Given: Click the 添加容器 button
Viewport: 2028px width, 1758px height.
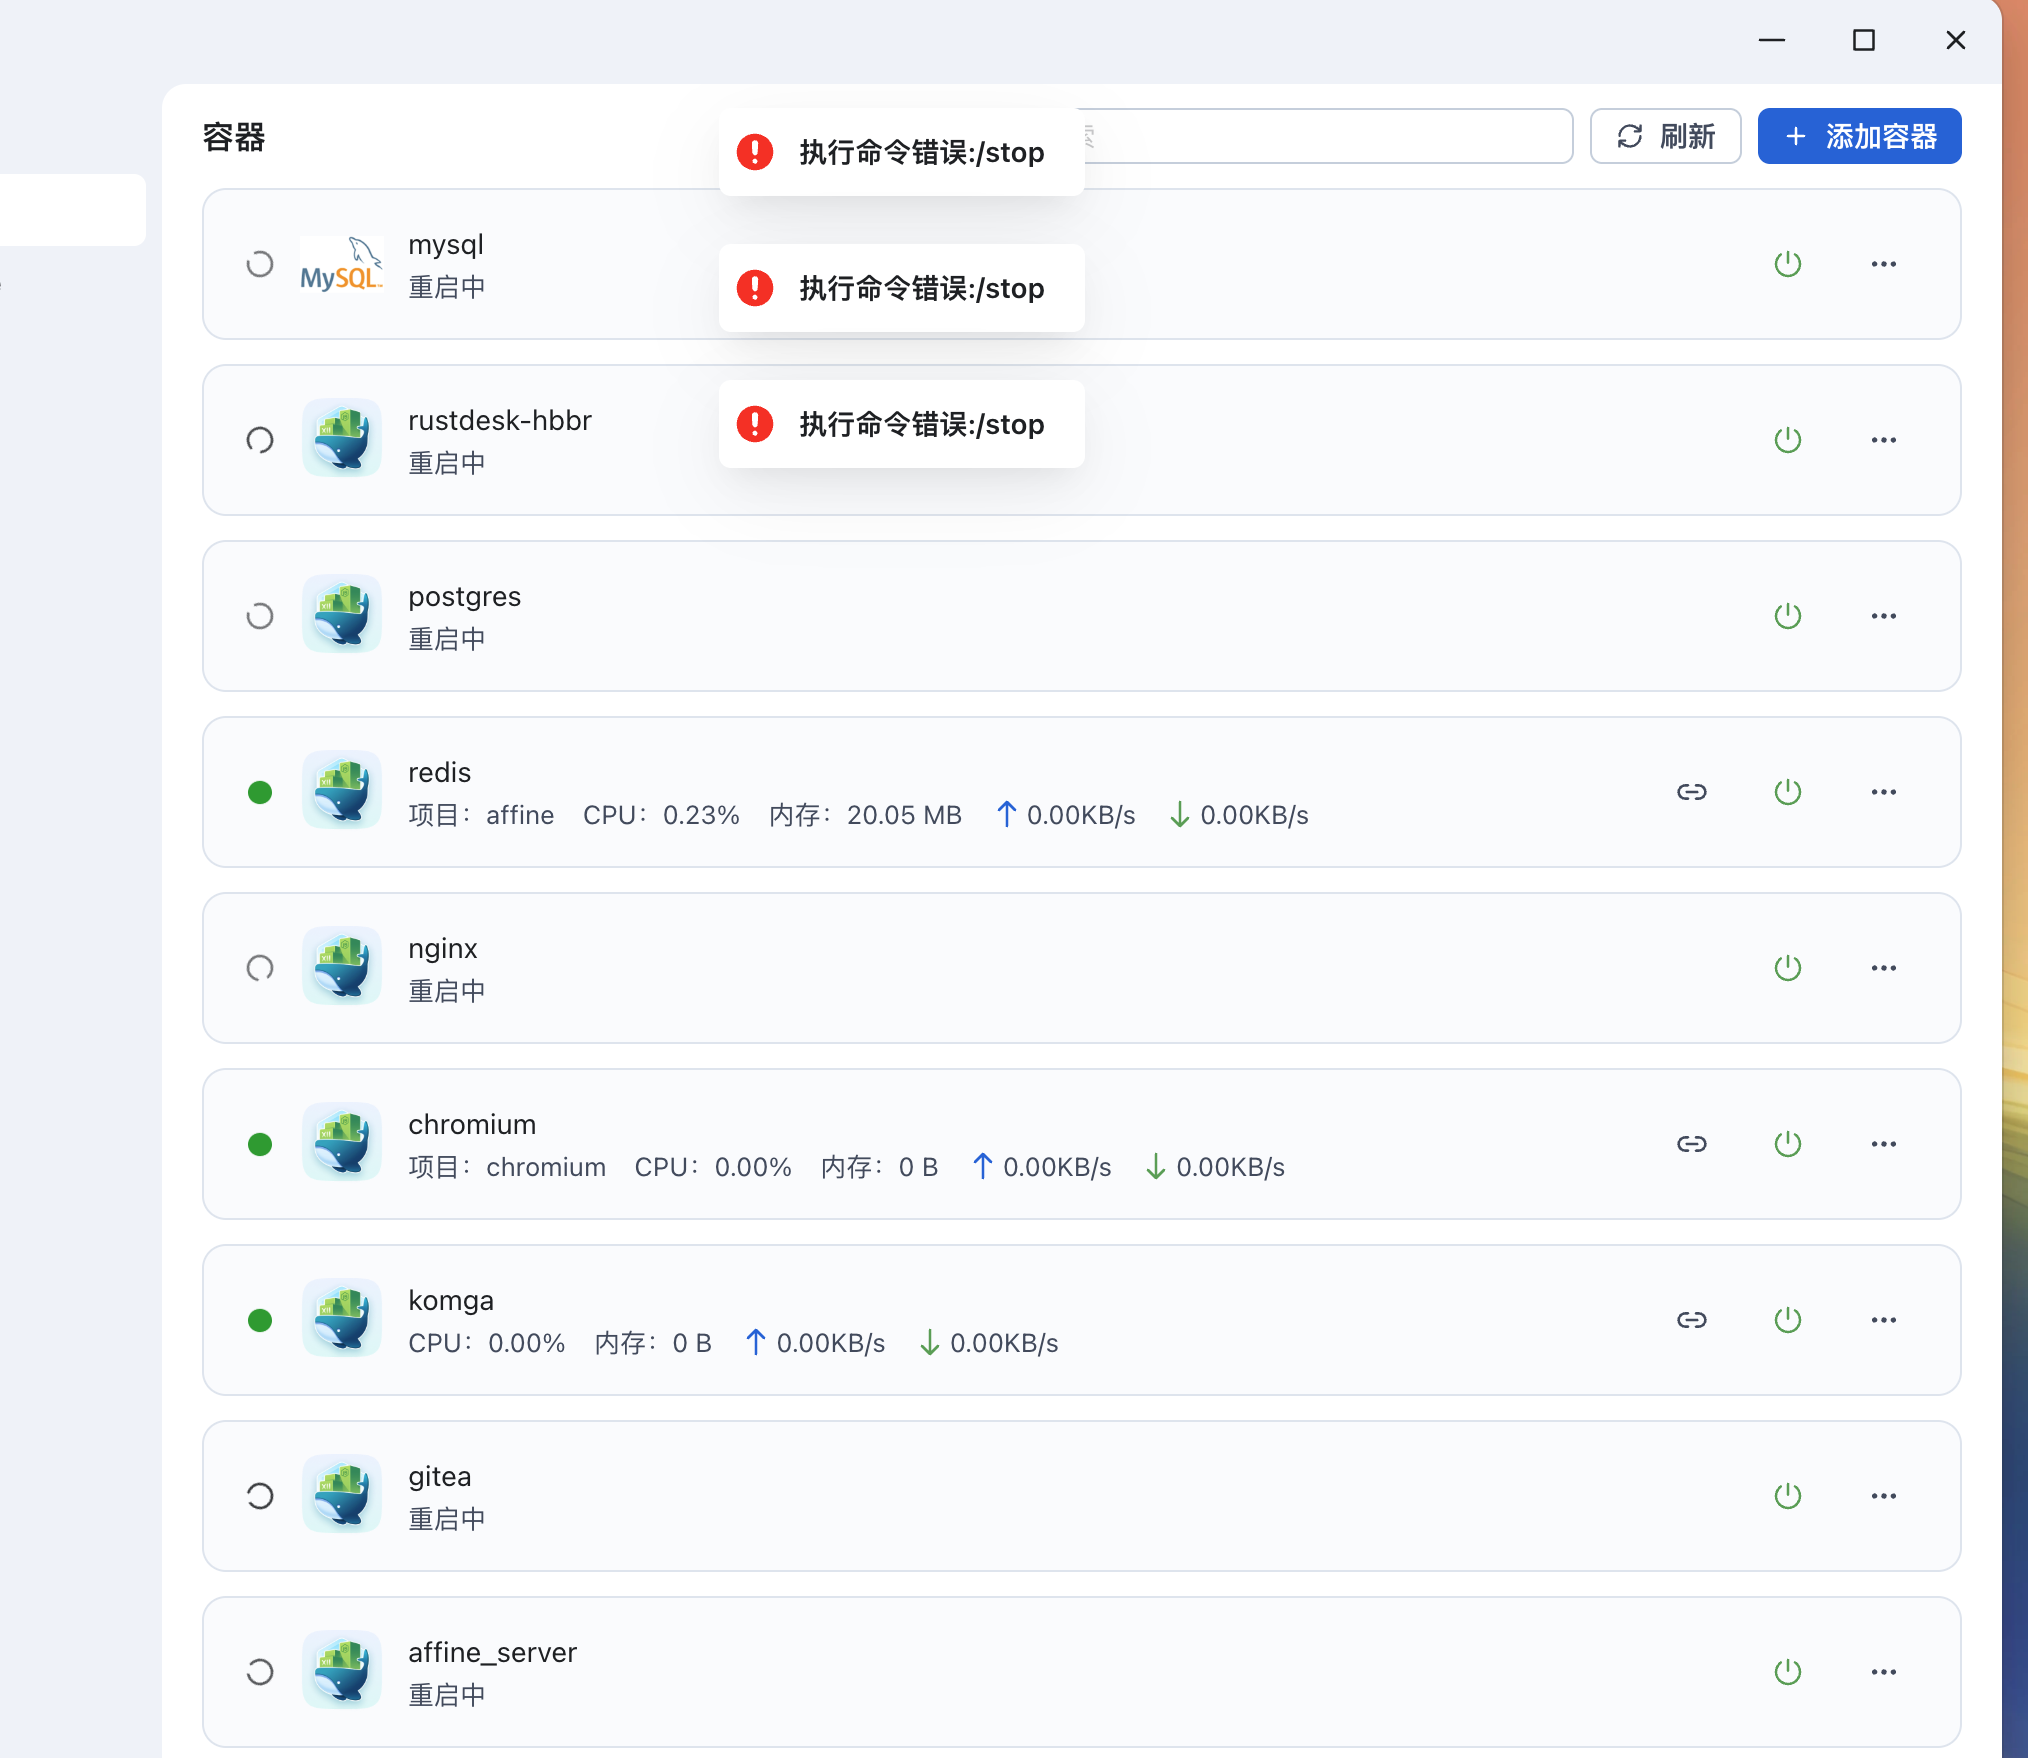Looking at the screenshot, I should (x=1859, y=136).
